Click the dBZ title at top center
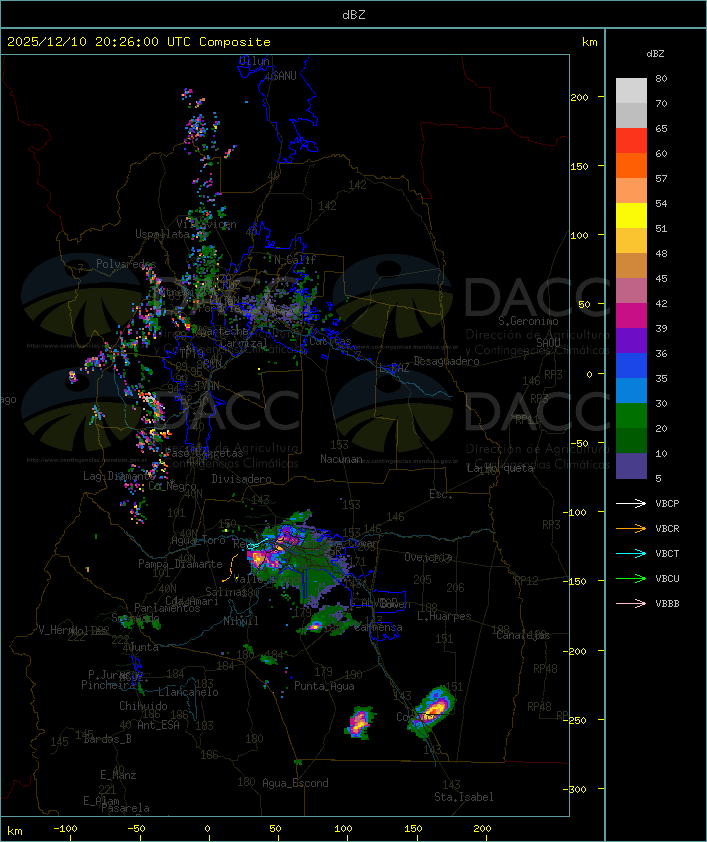The height and width of the screenshot is (842, 707). (x=354, y=14)
